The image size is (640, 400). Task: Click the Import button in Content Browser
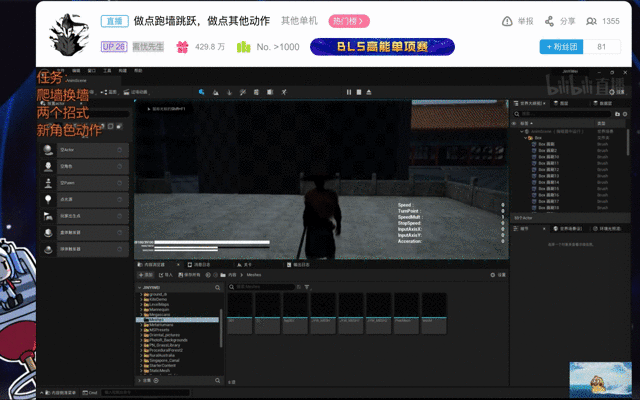(166, 275)
